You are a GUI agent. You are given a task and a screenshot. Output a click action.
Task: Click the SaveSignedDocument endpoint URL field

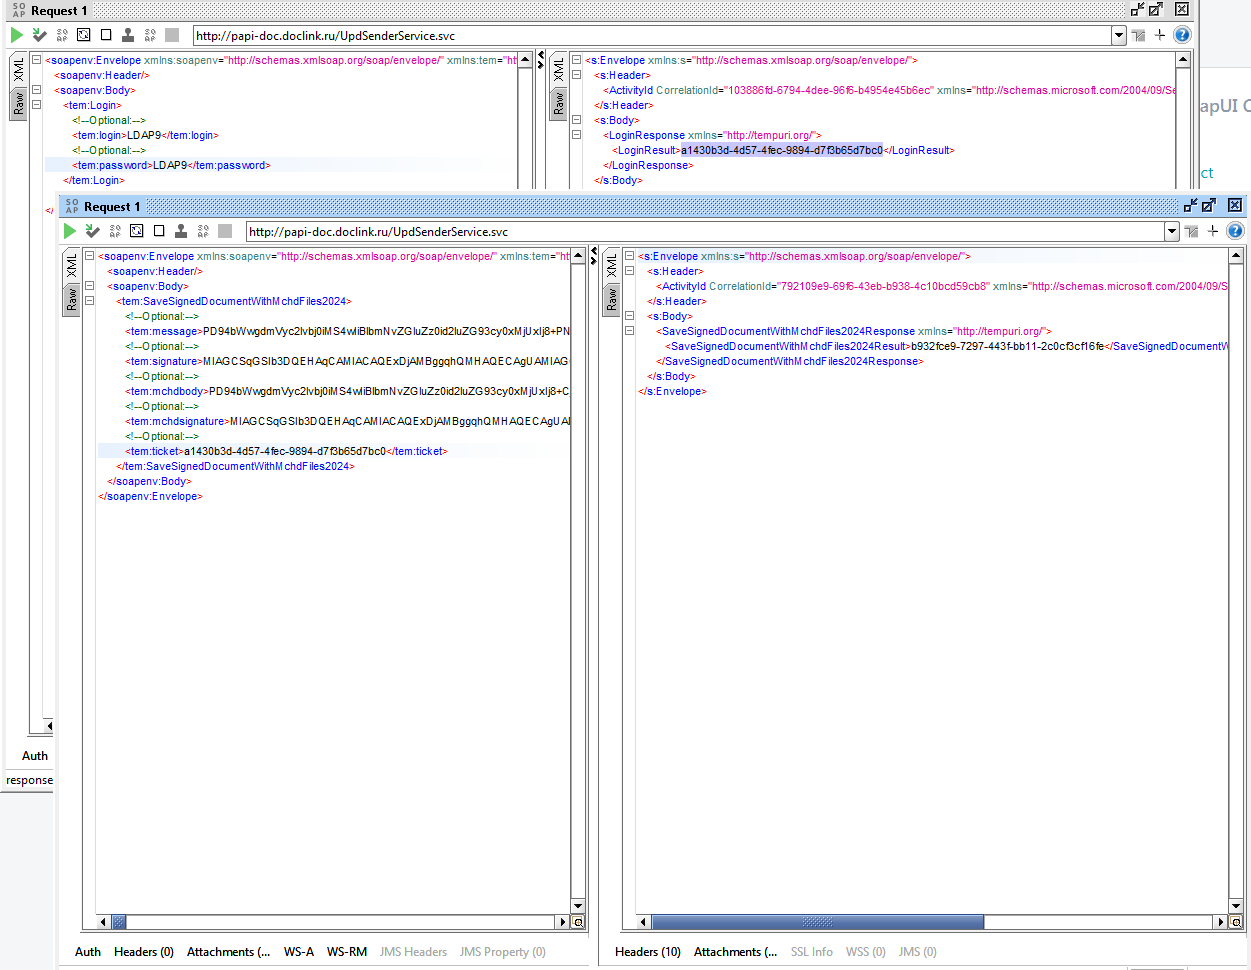click(x=706, y=231)
